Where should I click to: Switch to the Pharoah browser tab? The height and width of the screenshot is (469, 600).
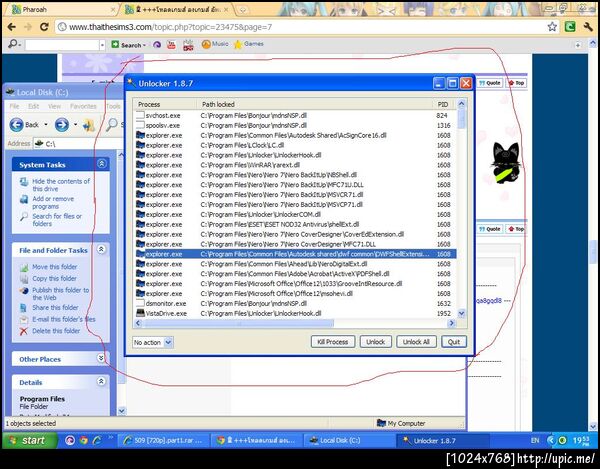coord(63,10)
